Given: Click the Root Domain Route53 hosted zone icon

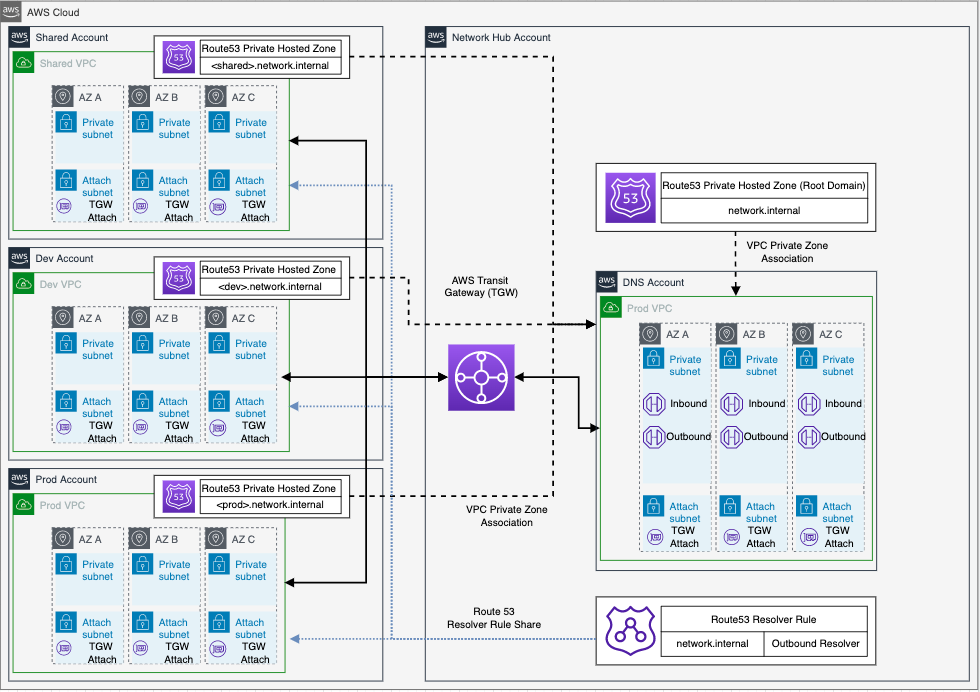Looking at the screenshot, I should (630, 198).
